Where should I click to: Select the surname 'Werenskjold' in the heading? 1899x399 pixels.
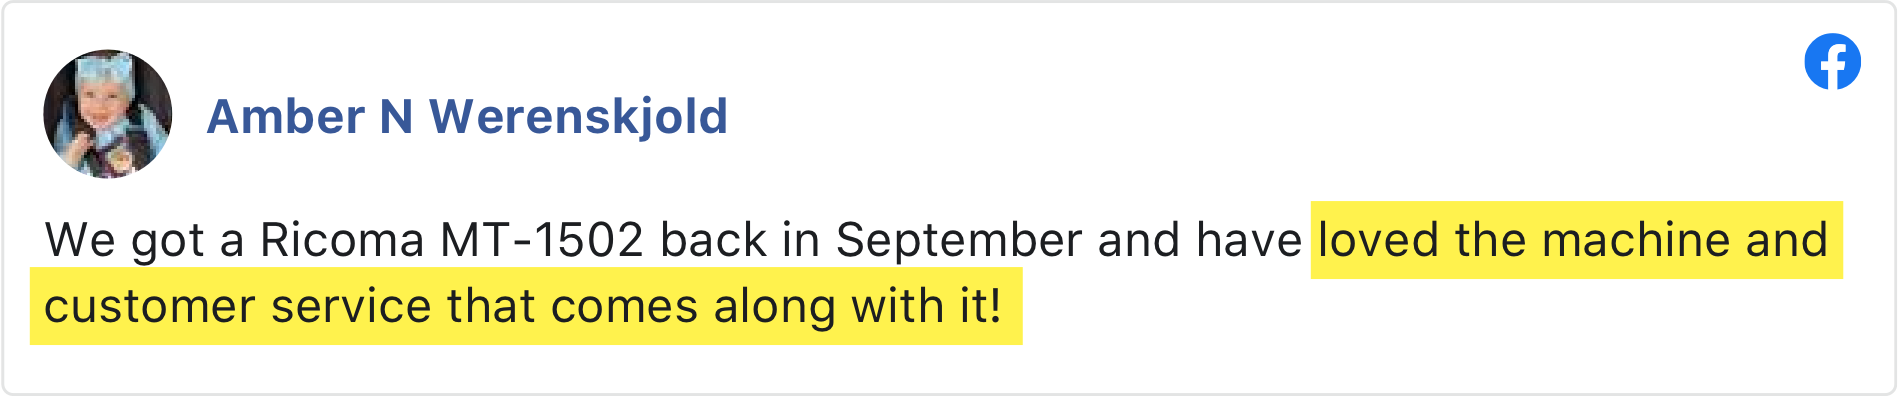pos(578,116)
